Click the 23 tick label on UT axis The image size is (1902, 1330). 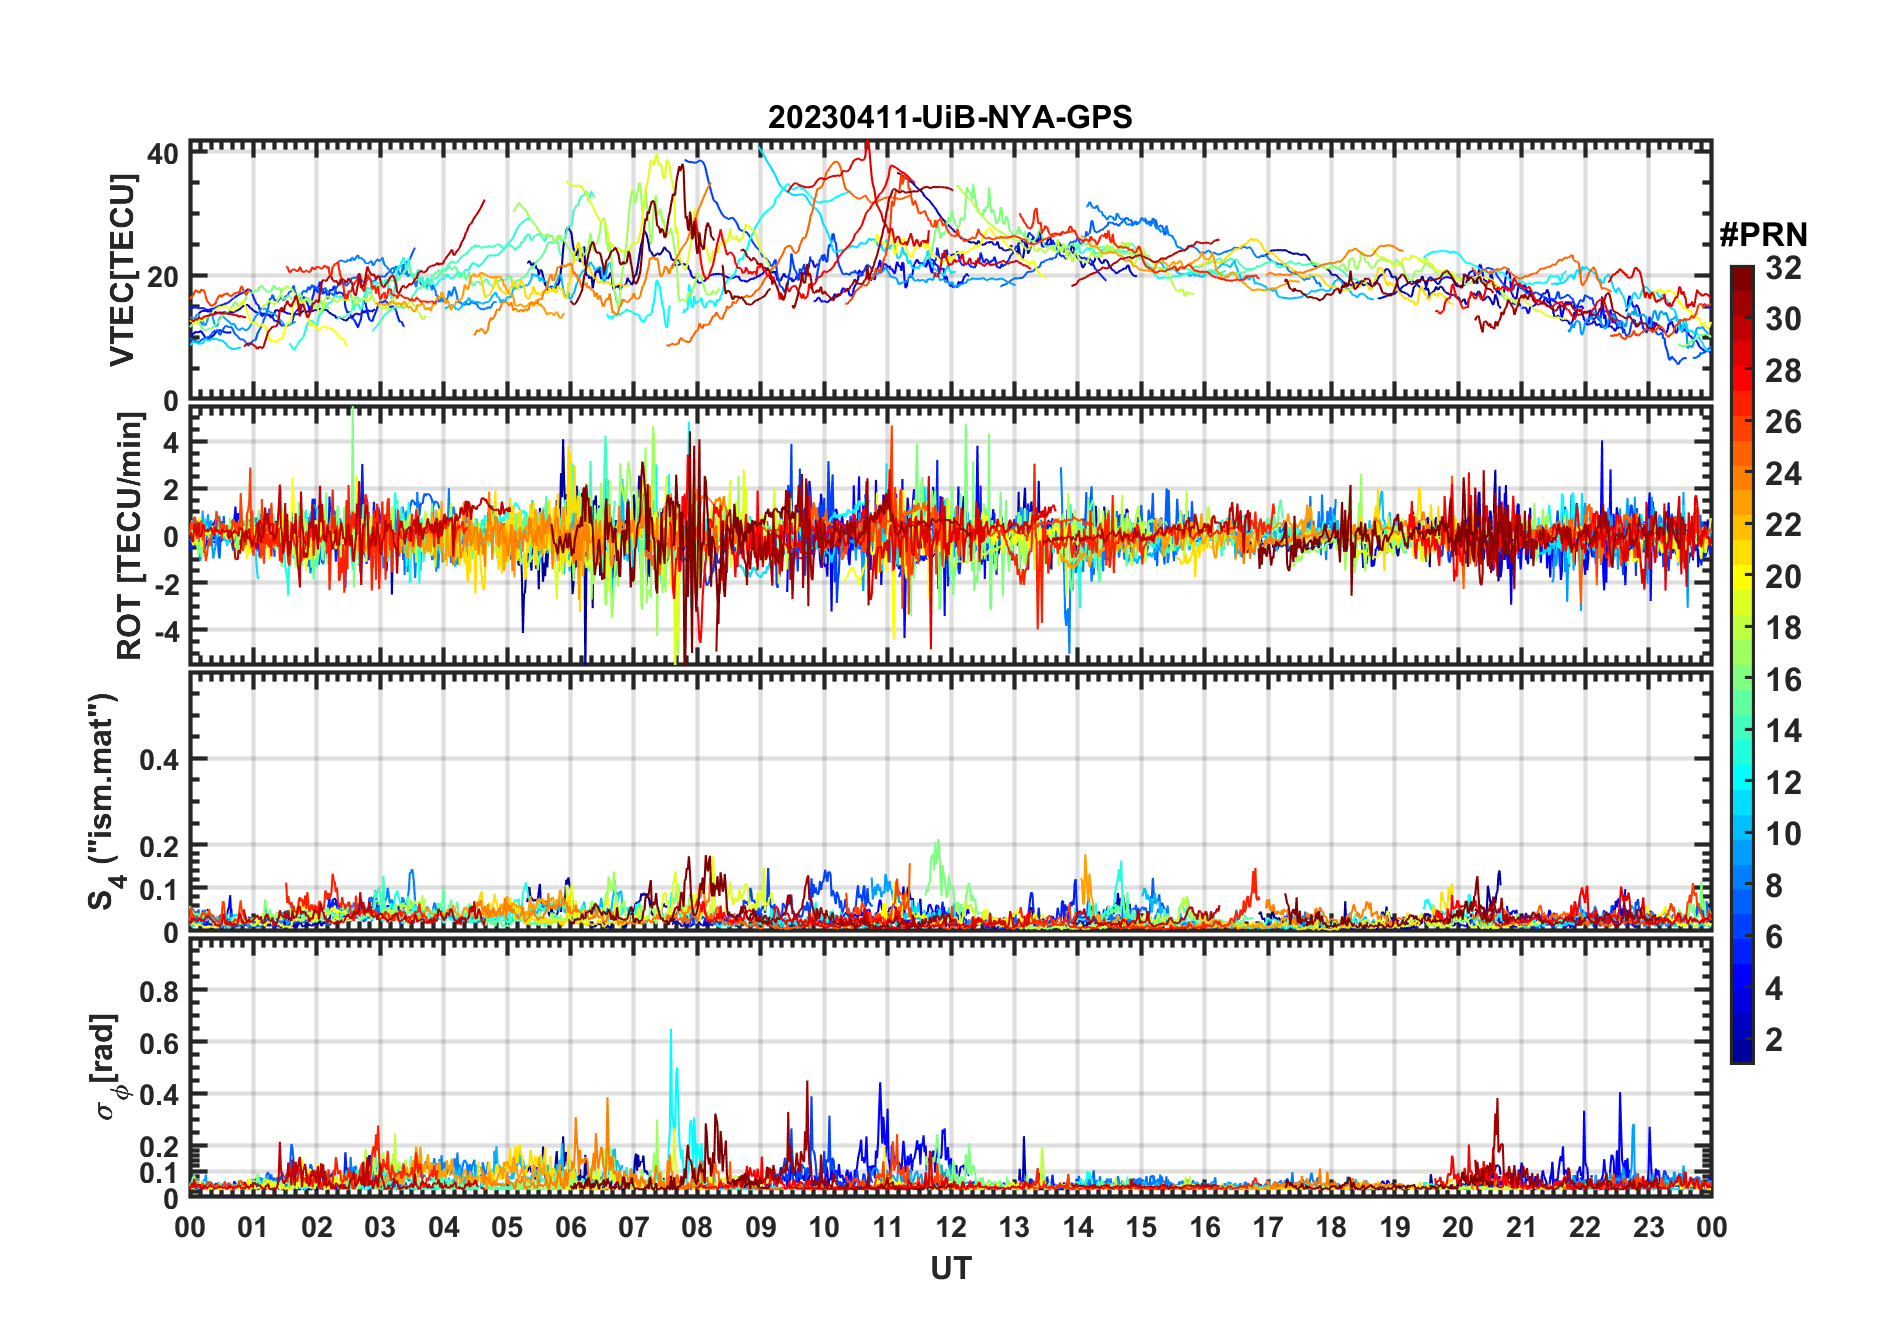[1648, 1227]
